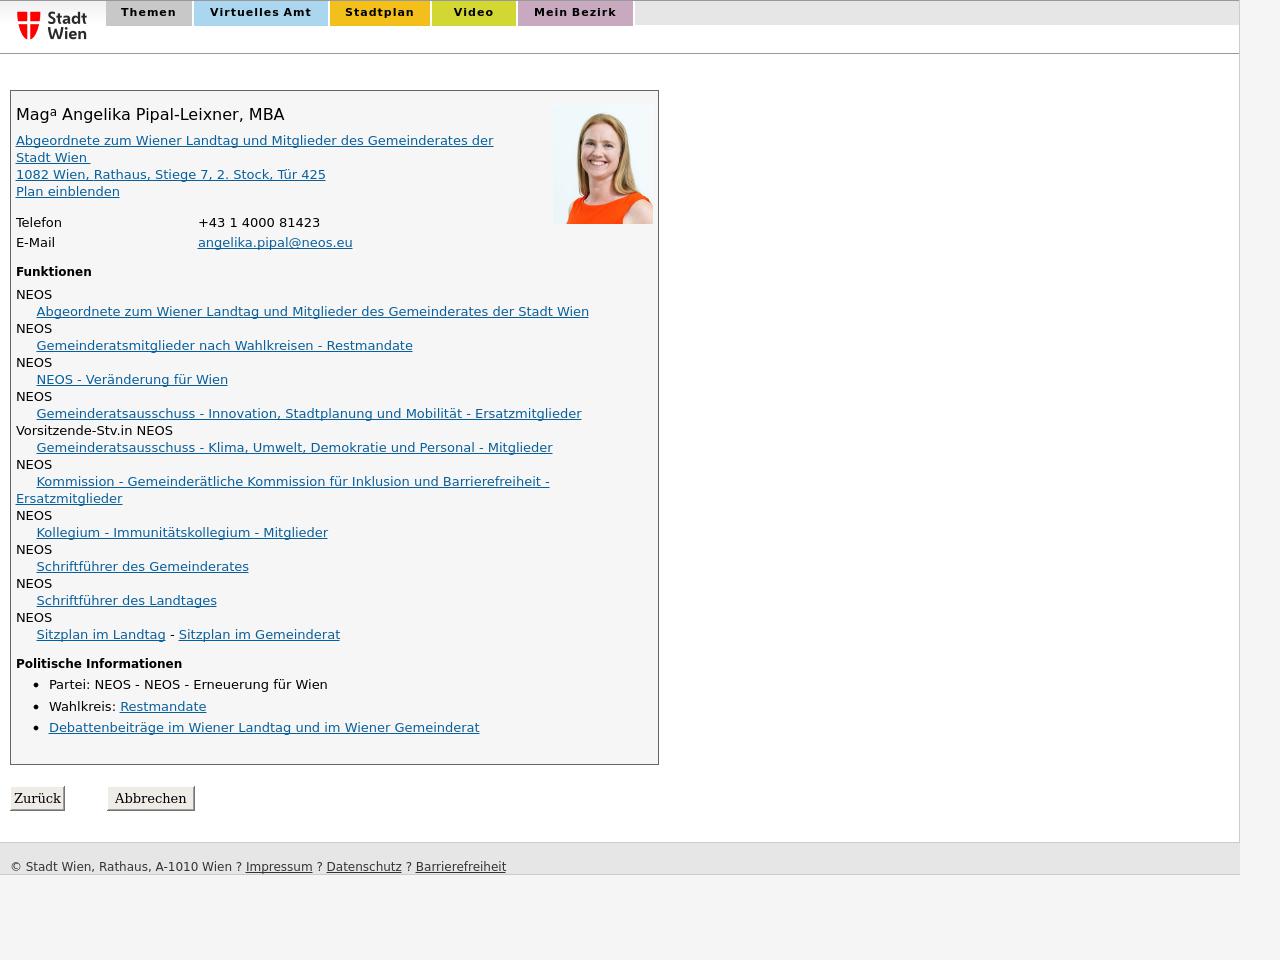Image resolution: width=1280 pixels, height=960 pixels.
Task: Open Kollegium - Immunitätskollegium - Mitglieder link
Action: point(182,532)
